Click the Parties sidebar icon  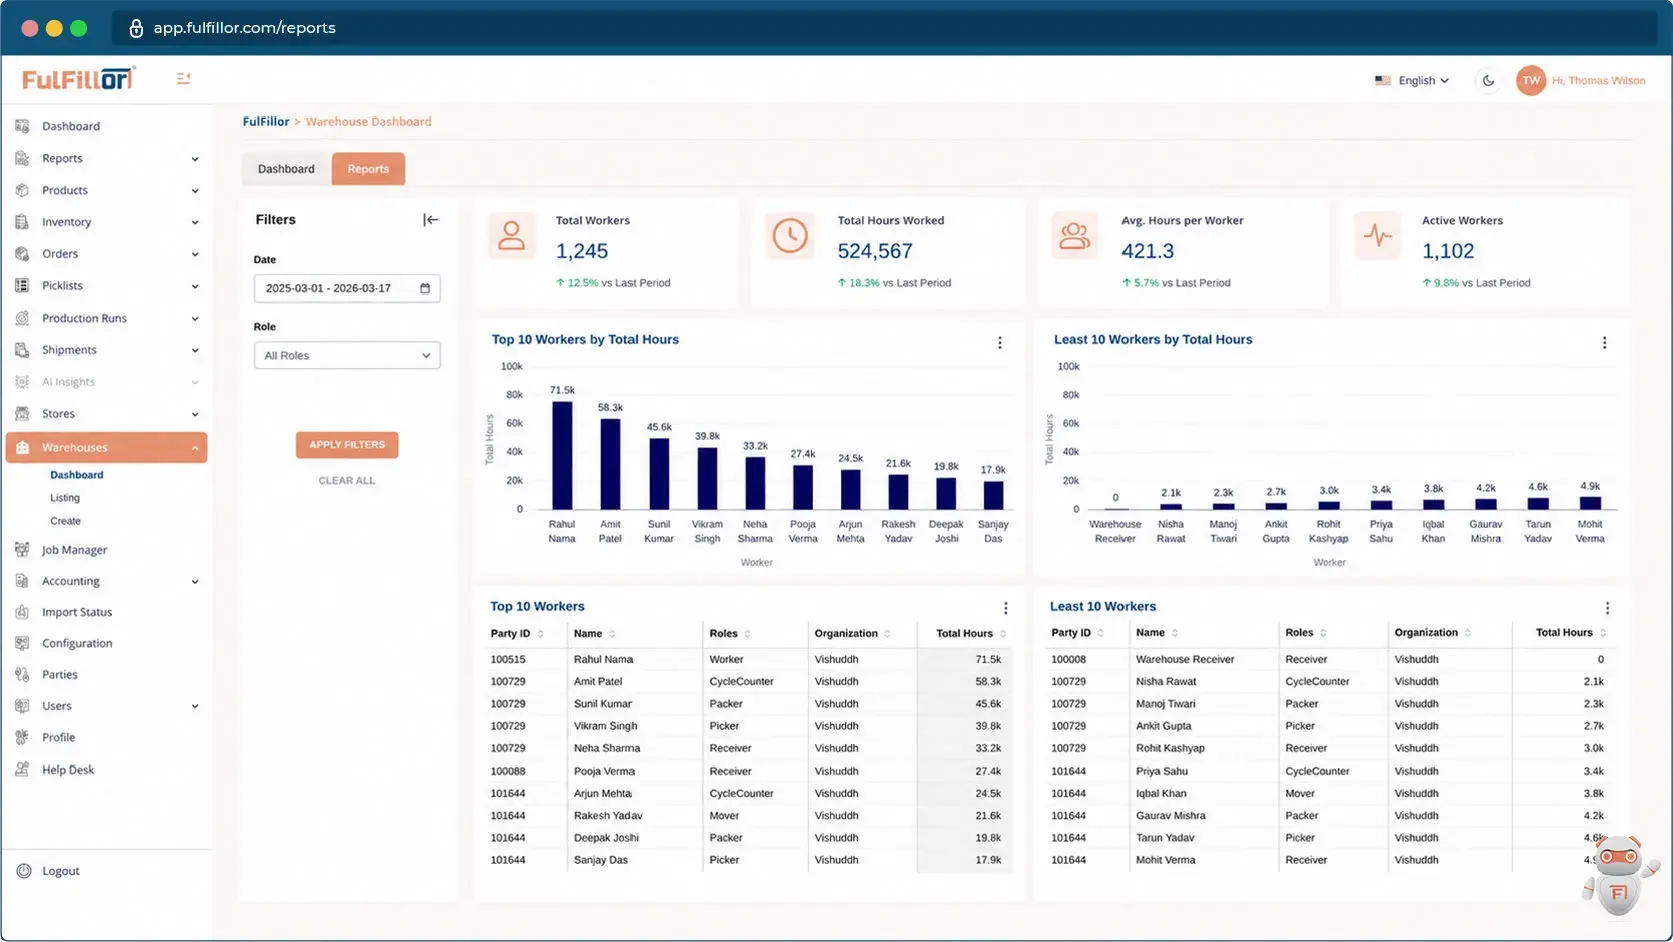tap(22, 675)
